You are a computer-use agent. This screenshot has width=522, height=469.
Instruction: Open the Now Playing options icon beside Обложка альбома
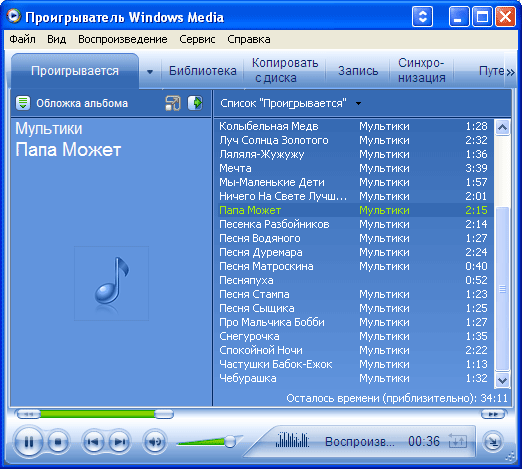click(23, 103)
